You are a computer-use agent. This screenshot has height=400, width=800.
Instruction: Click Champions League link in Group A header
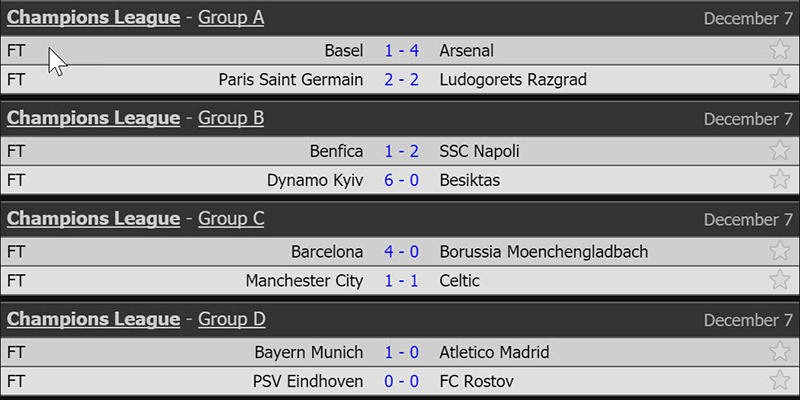[94, 17]
